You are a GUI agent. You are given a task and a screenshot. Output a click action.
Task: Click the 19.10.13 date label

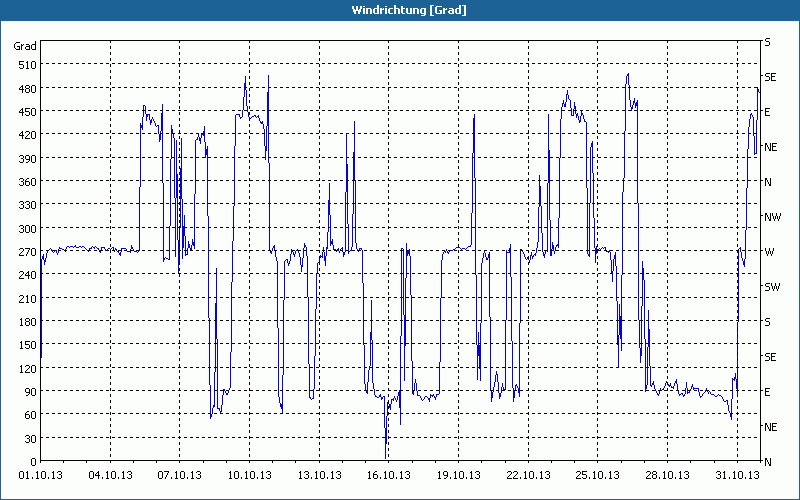(x=458, y=475)
